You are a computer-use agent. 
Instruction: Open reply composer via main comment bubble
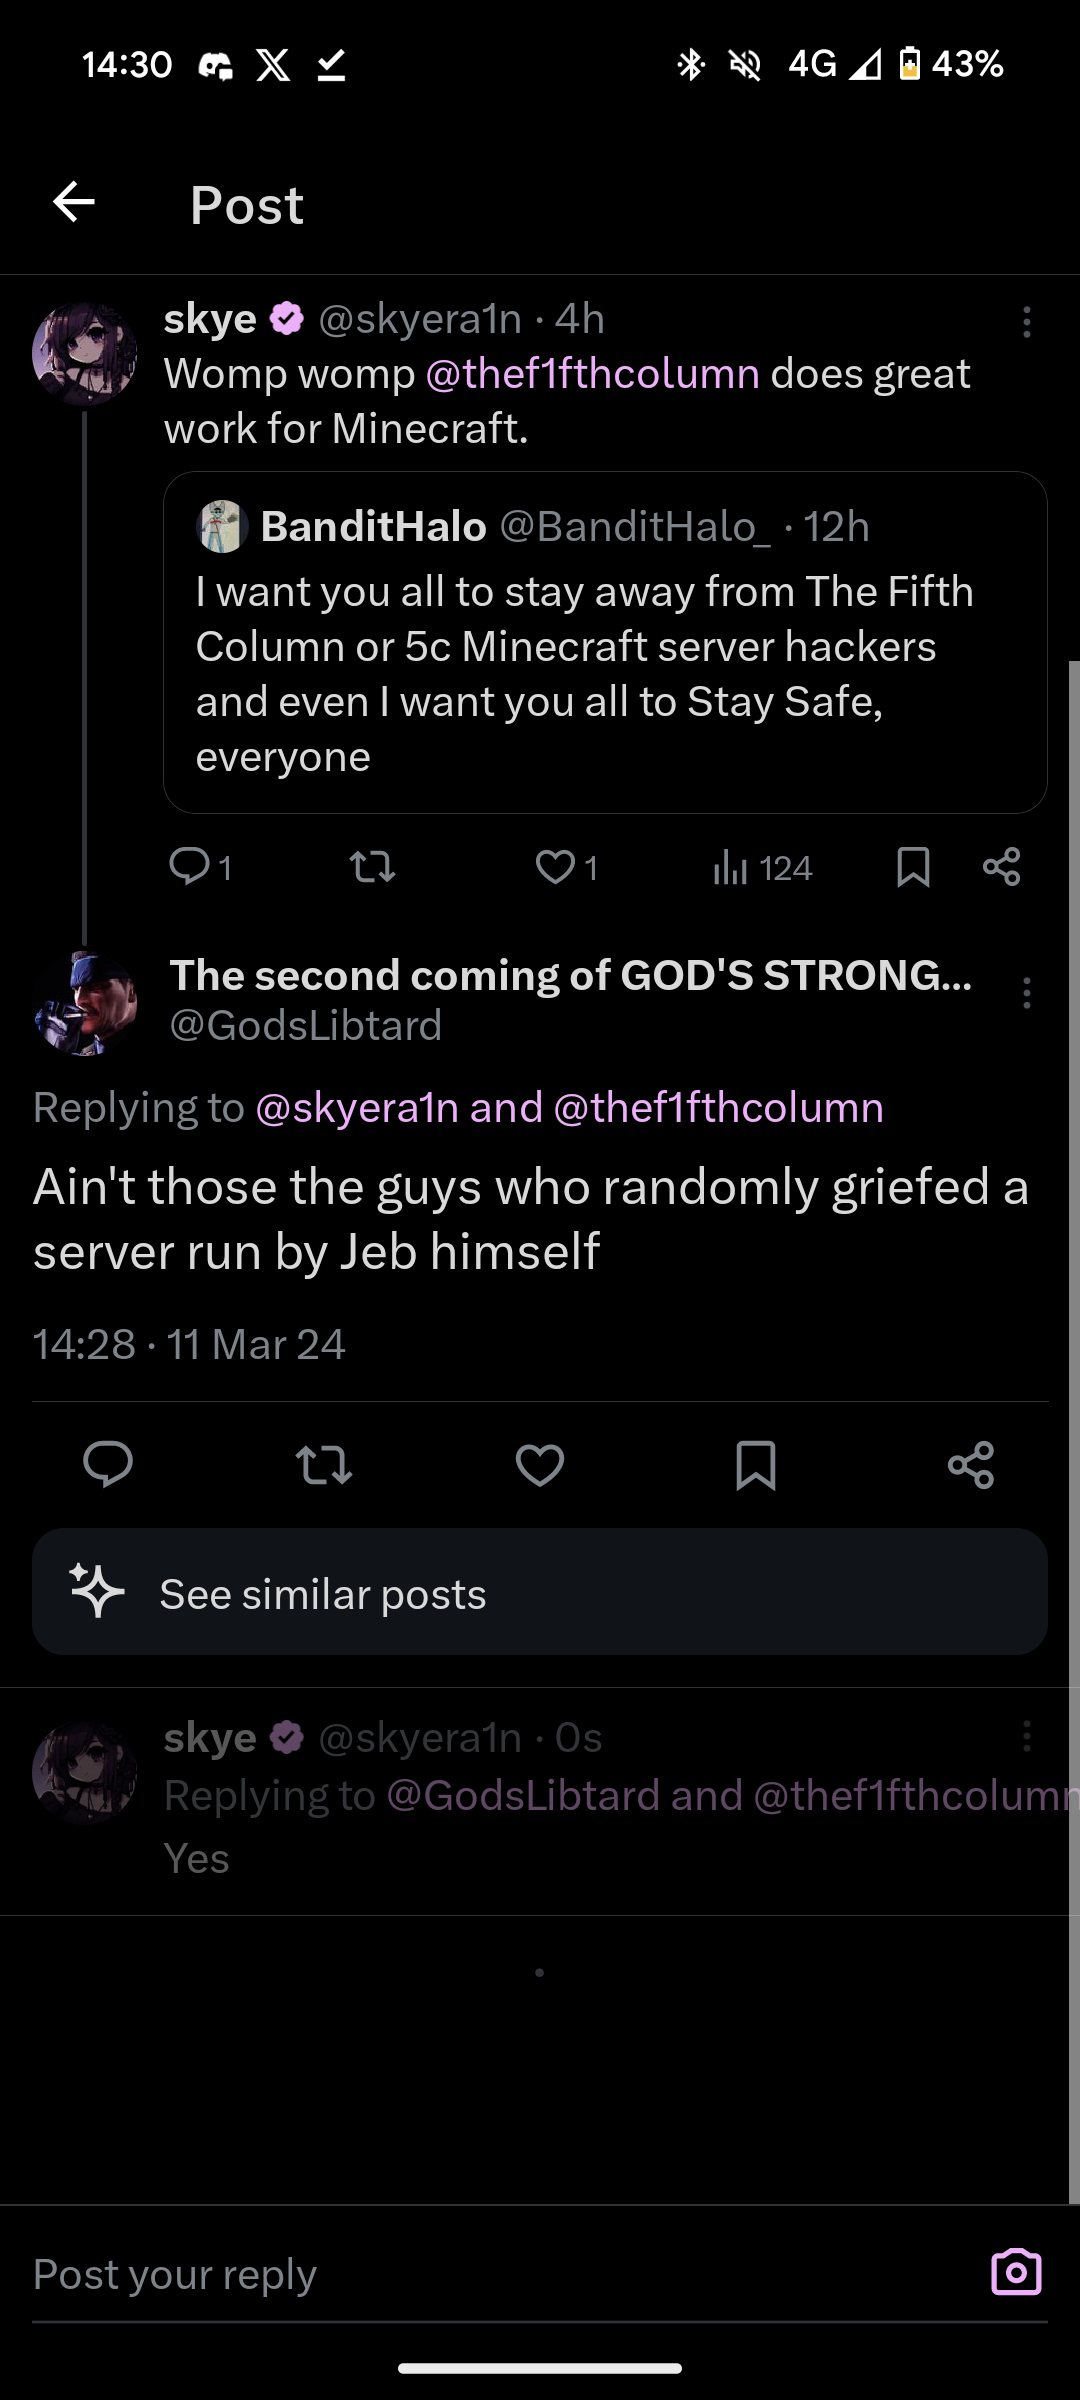click(108, 1466)
